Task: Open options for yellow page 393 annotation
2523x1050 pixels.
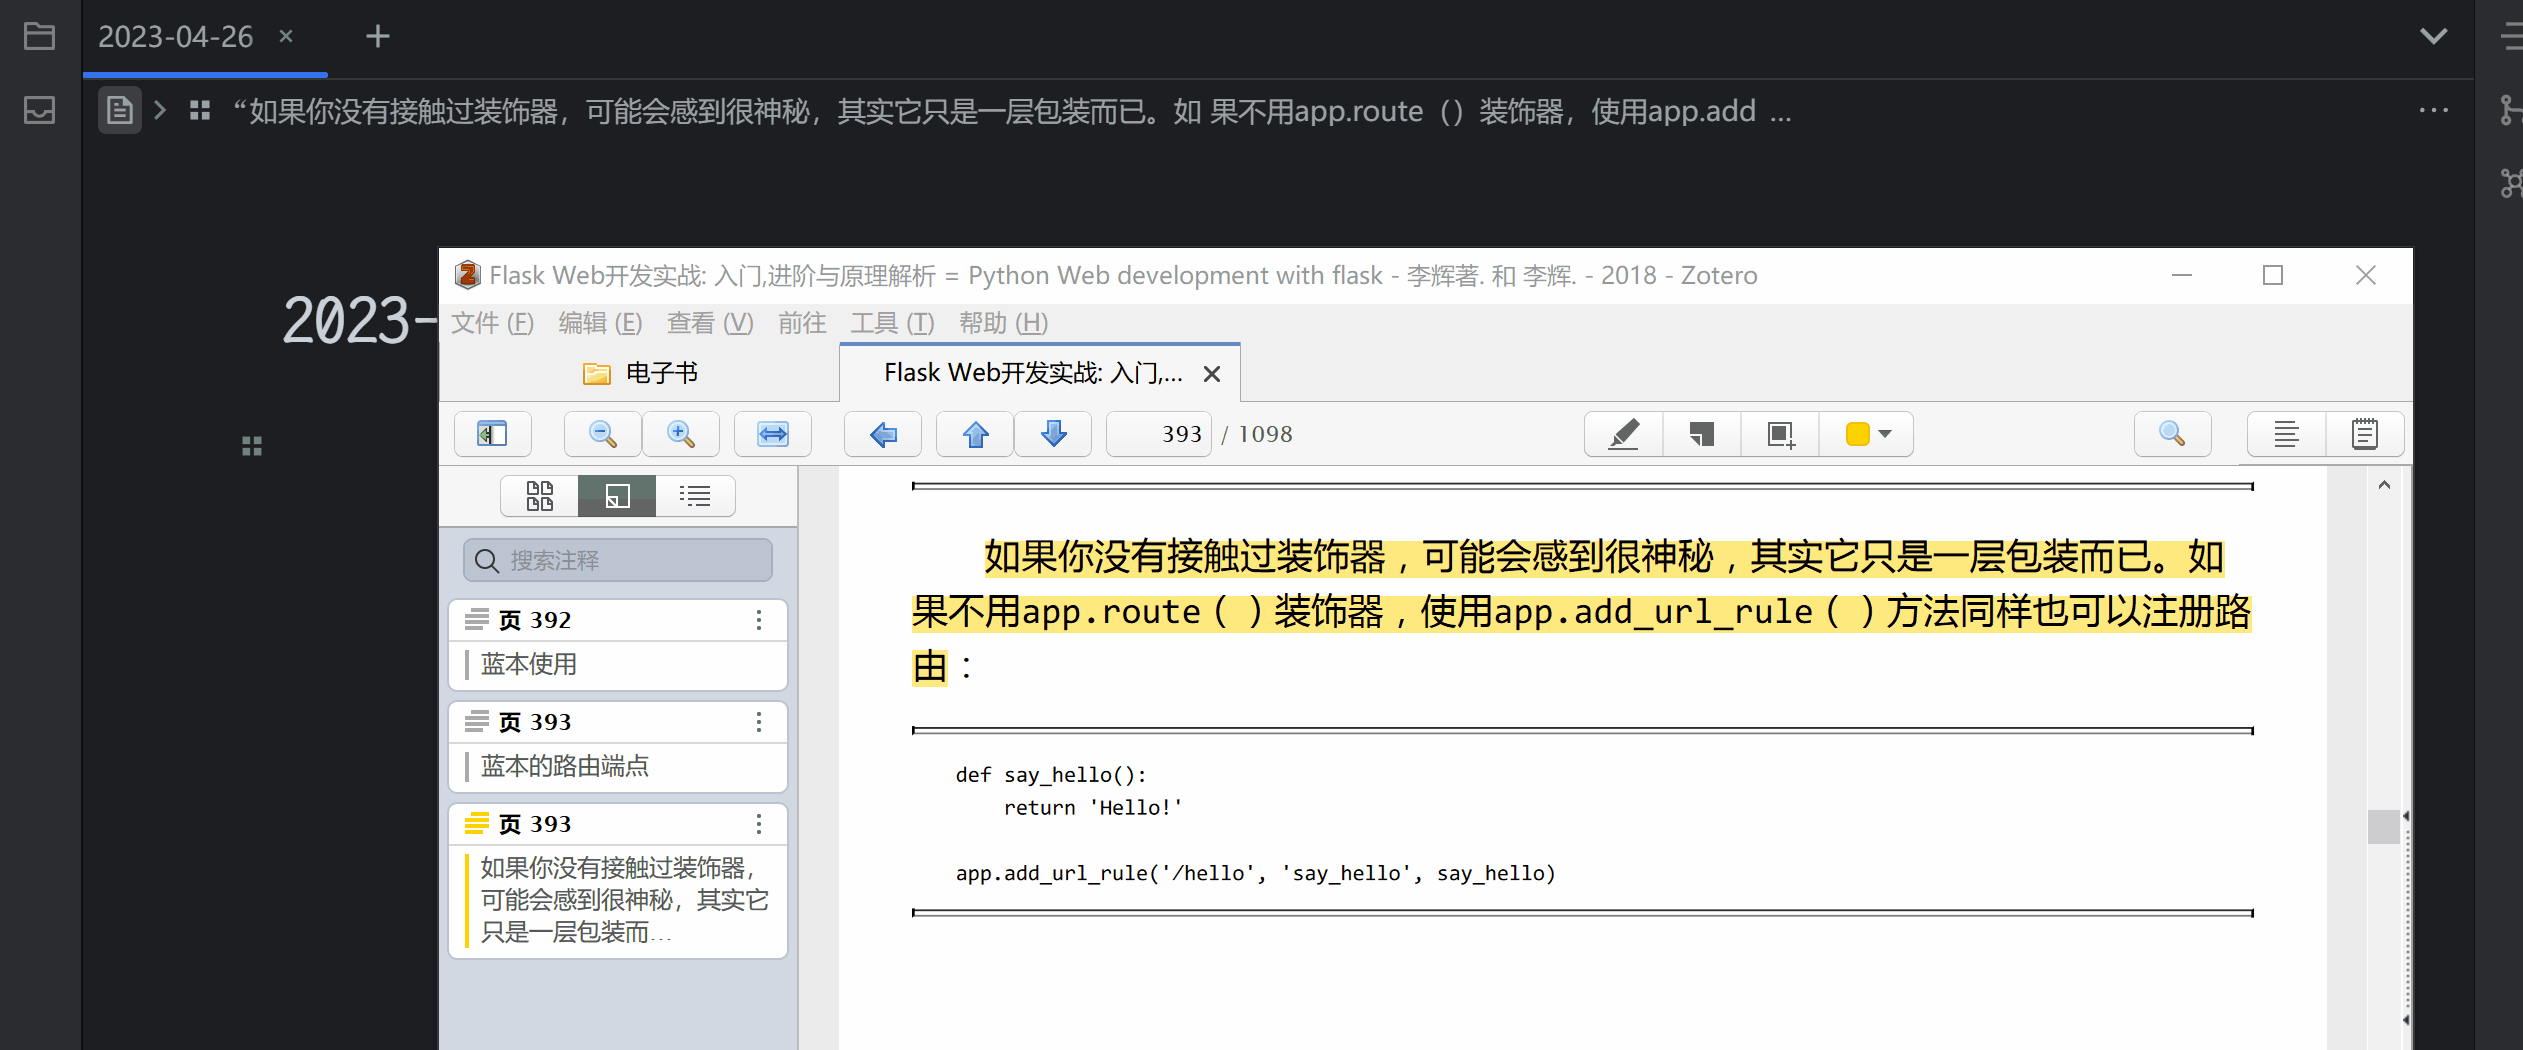Action: point(759,824)
